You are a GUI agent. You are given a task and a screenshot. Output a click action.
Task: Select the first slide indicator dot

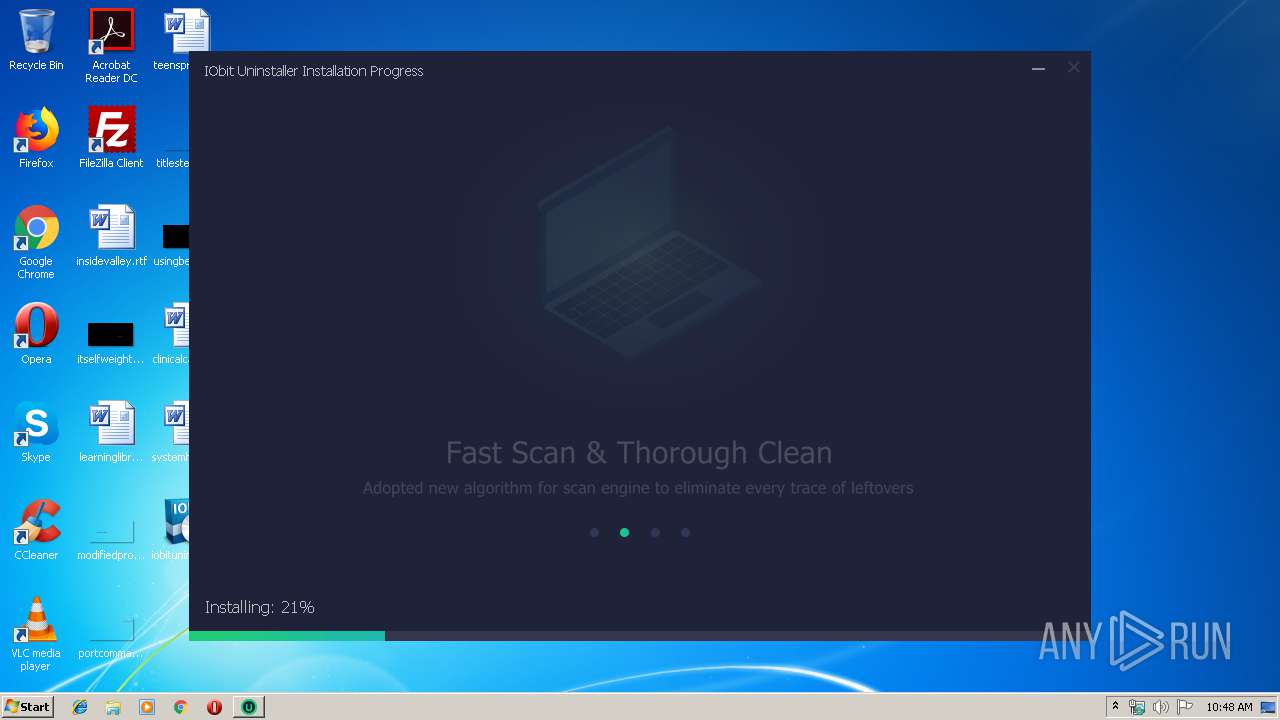(594, 533)
